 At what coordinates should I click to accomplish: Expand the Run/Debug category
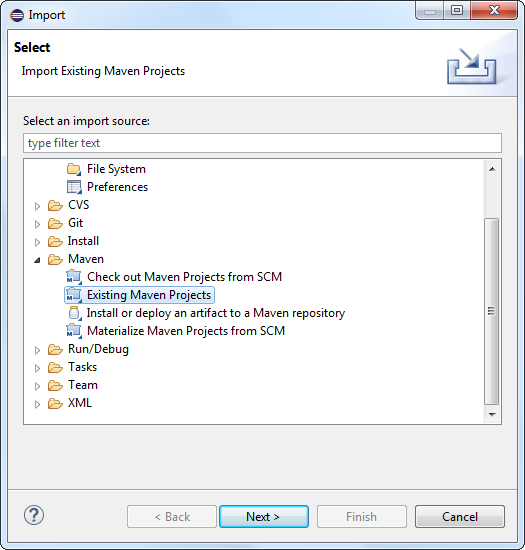(x=38, y=350)
